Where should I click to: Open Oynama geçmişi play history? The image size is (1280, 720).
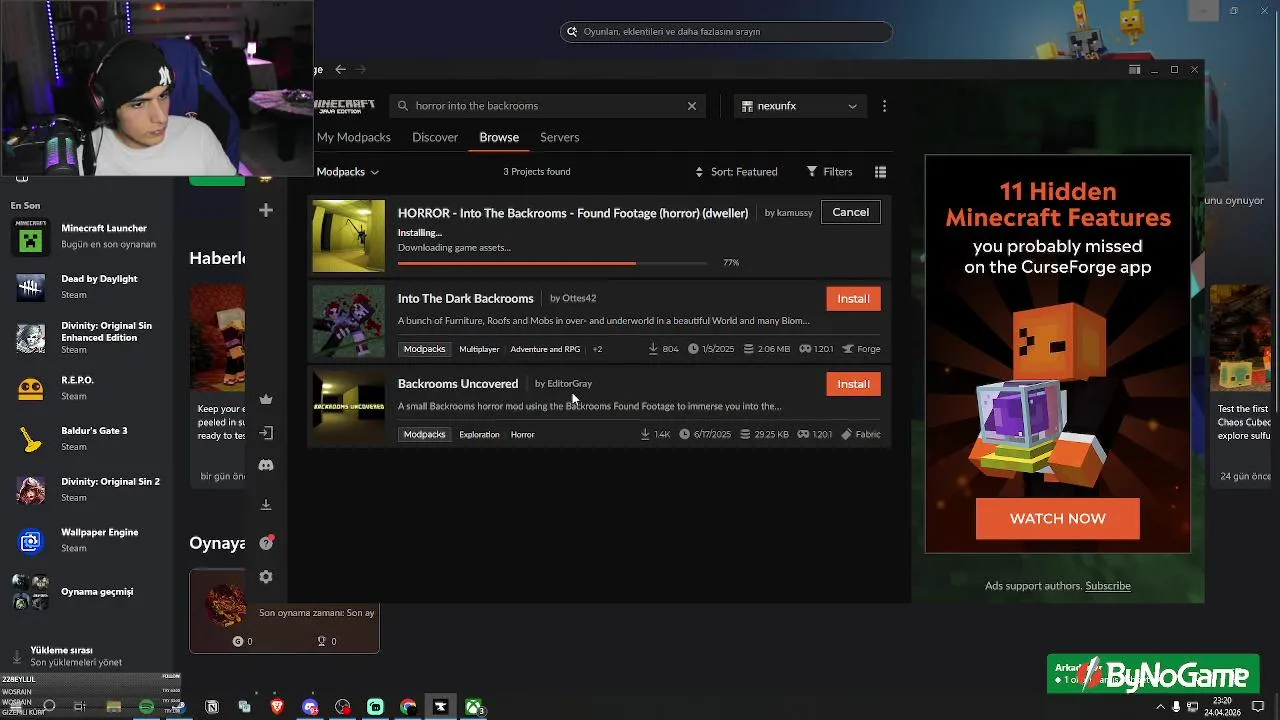88,592
